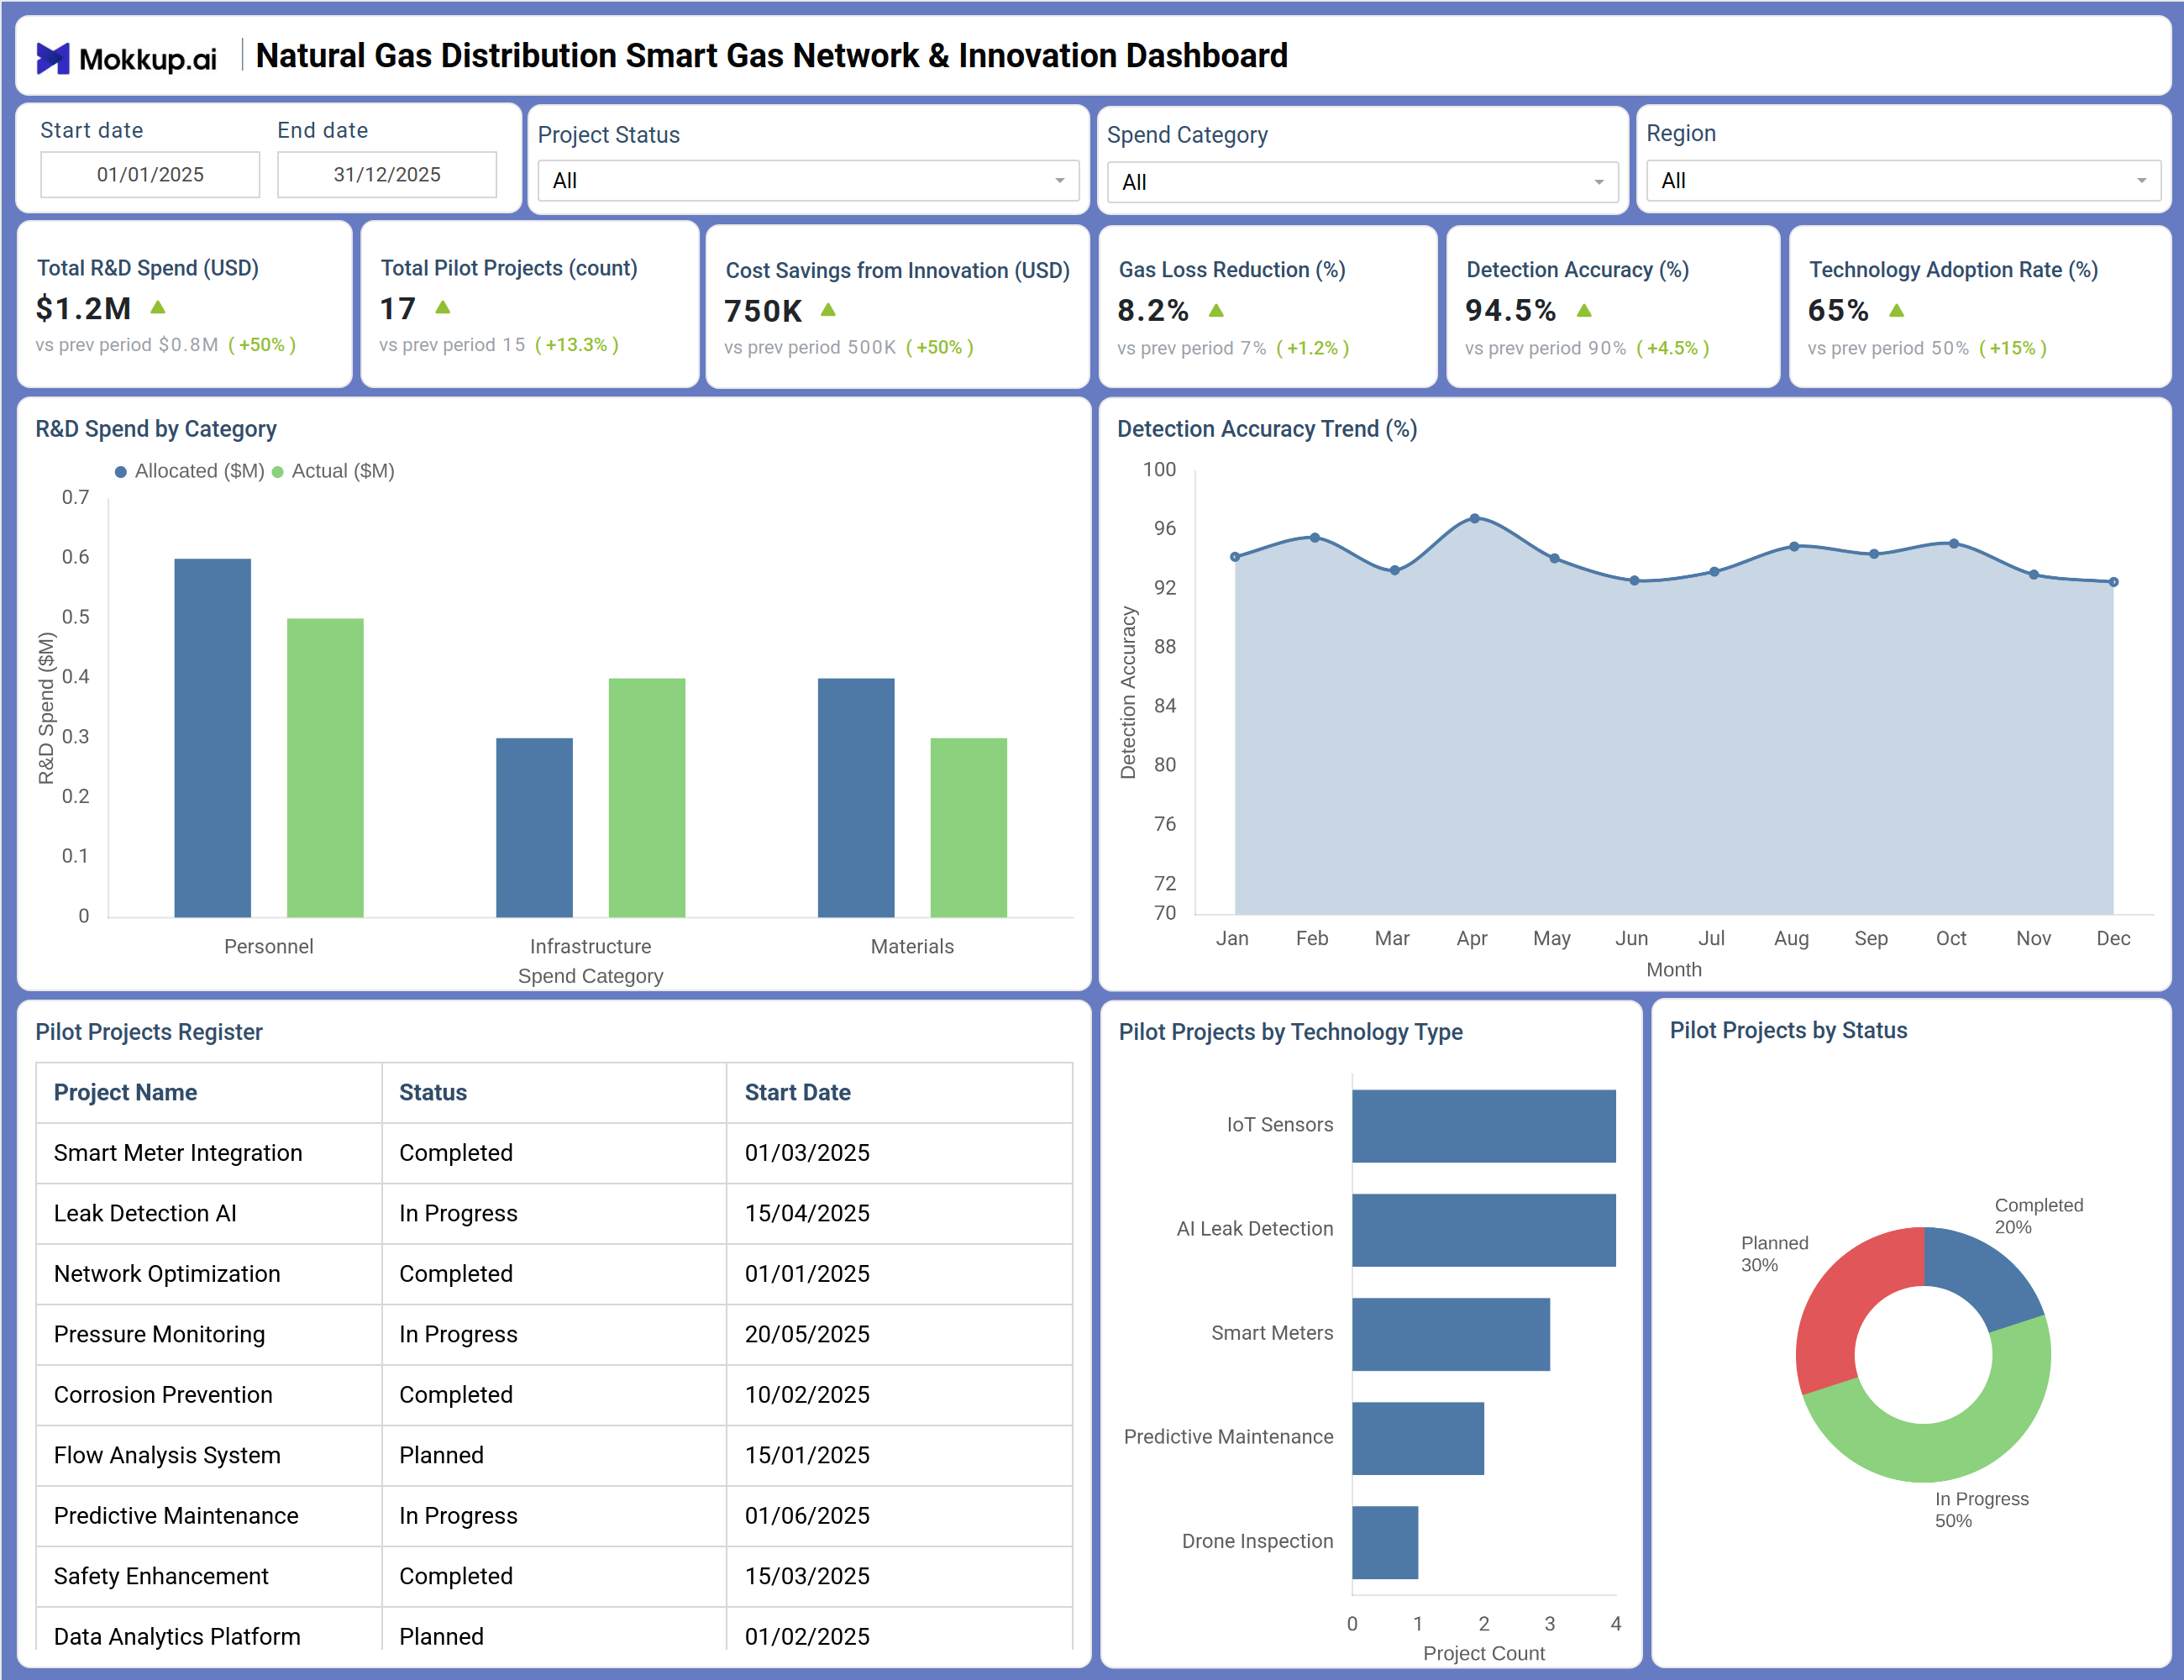The height and width of the screenshot is (1680, 2184).
Task: Toggle the Allocated ($M) legend marker
Action: pos(121,472)
